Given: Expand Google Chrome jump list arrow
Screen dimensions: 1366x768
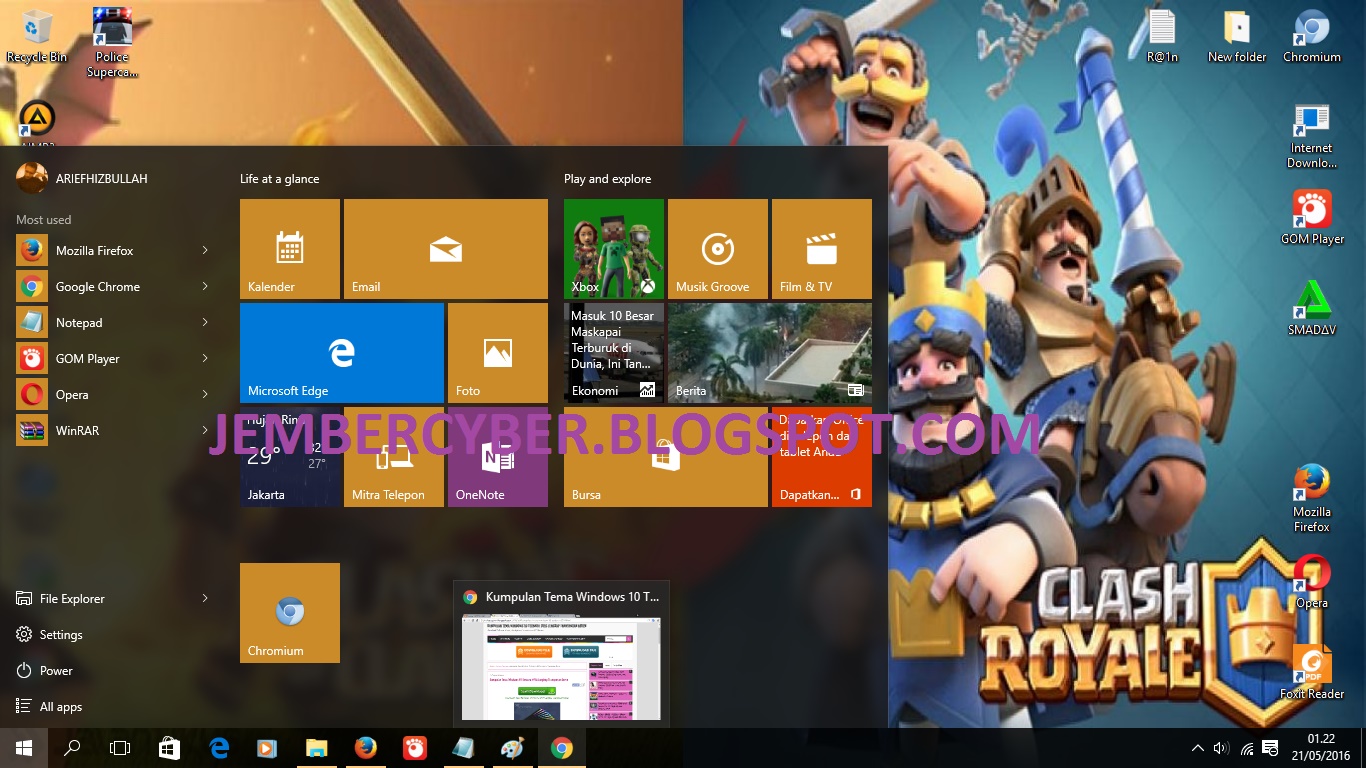Looking at the screenshot, I should click(x=205, y=287).
